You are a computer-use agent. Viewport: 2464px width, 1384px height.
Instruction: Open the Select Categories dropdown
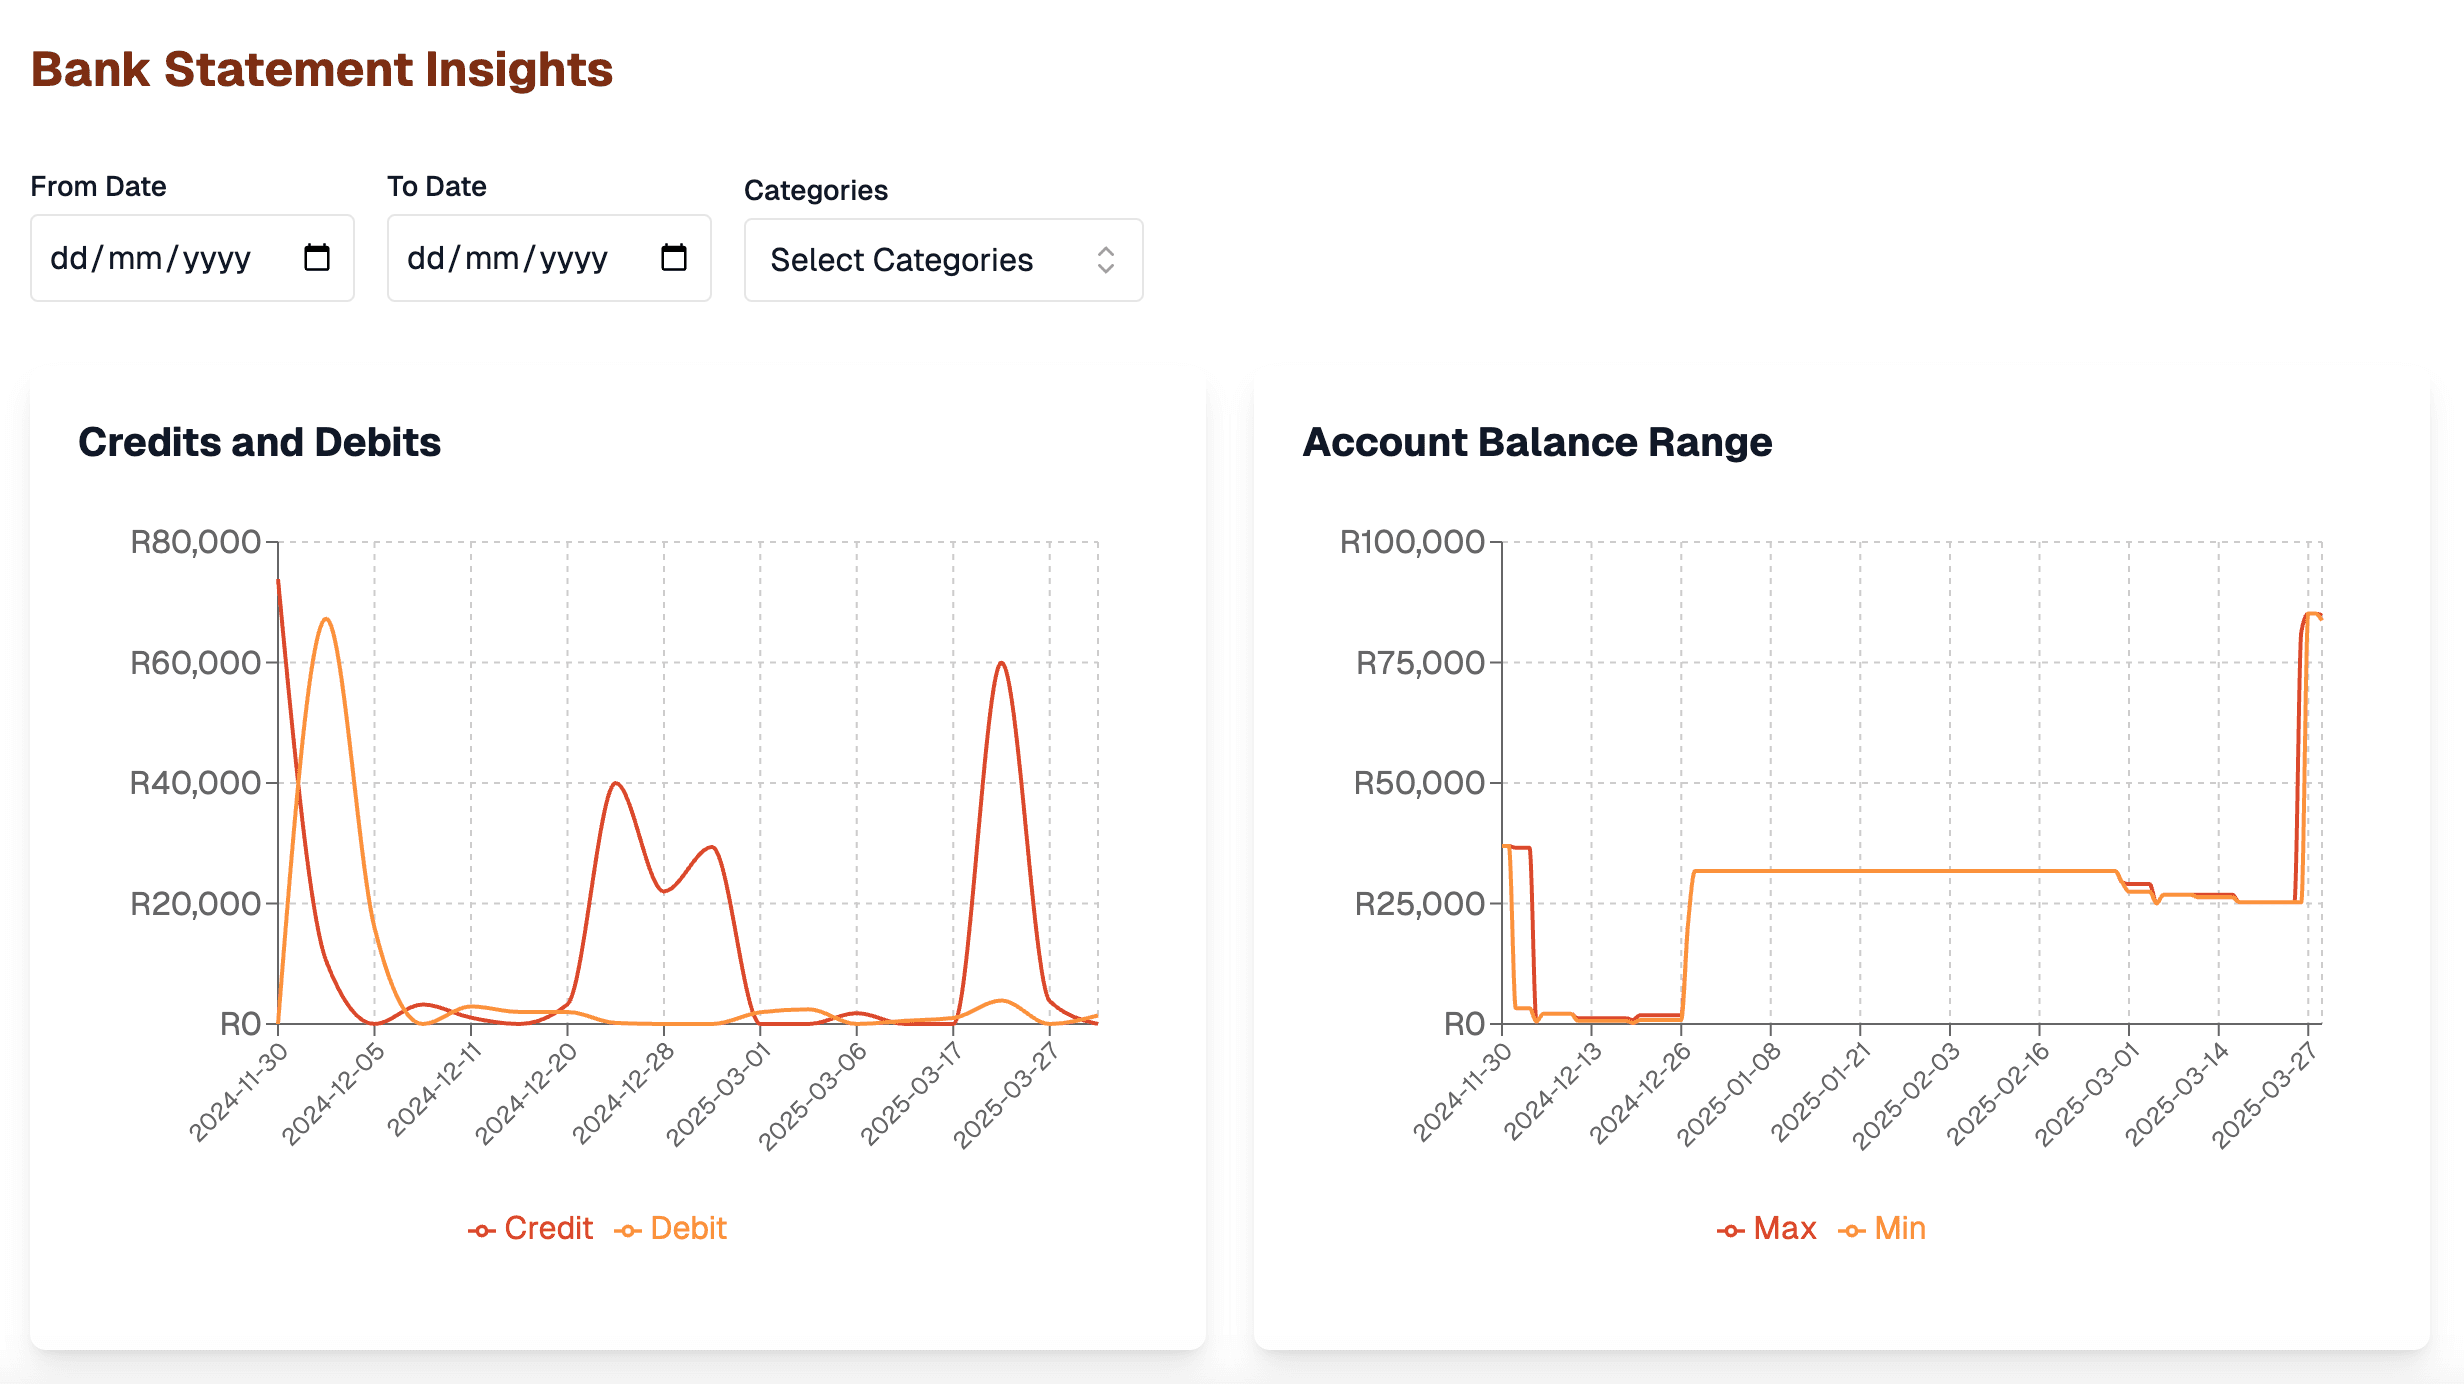point(943,260)
